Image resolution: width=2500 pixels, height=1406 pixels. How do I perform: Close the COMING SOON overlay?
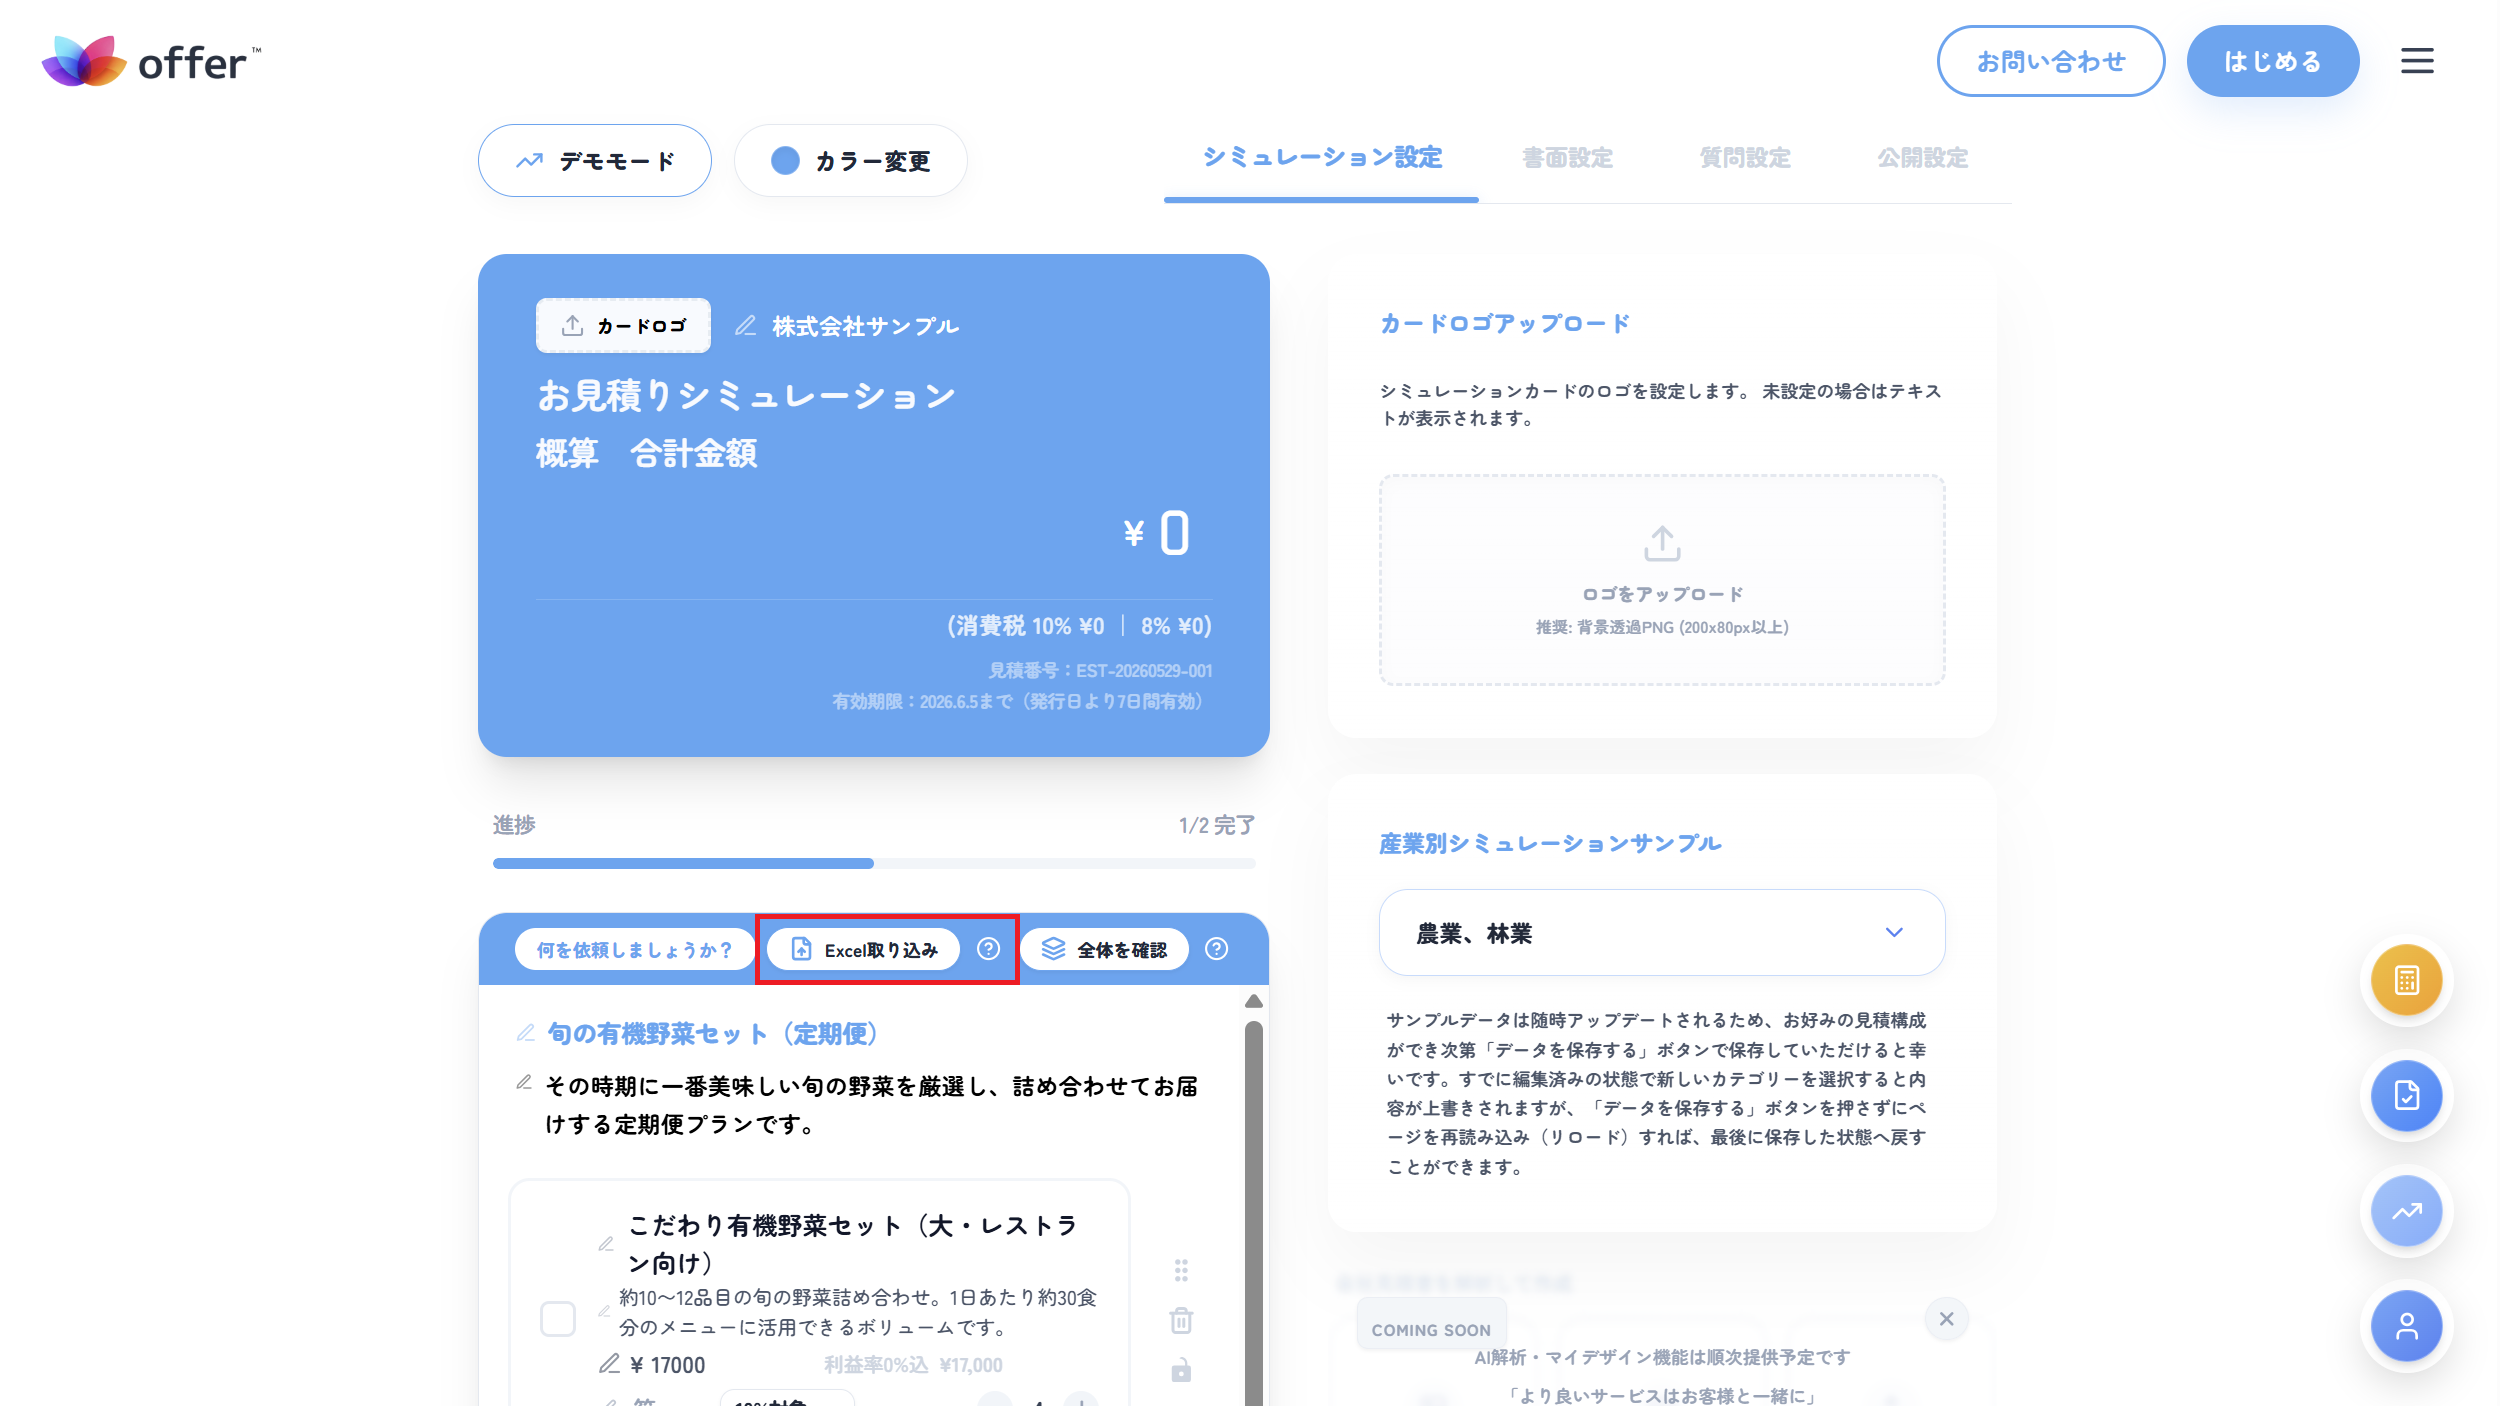[1946, 1319]
